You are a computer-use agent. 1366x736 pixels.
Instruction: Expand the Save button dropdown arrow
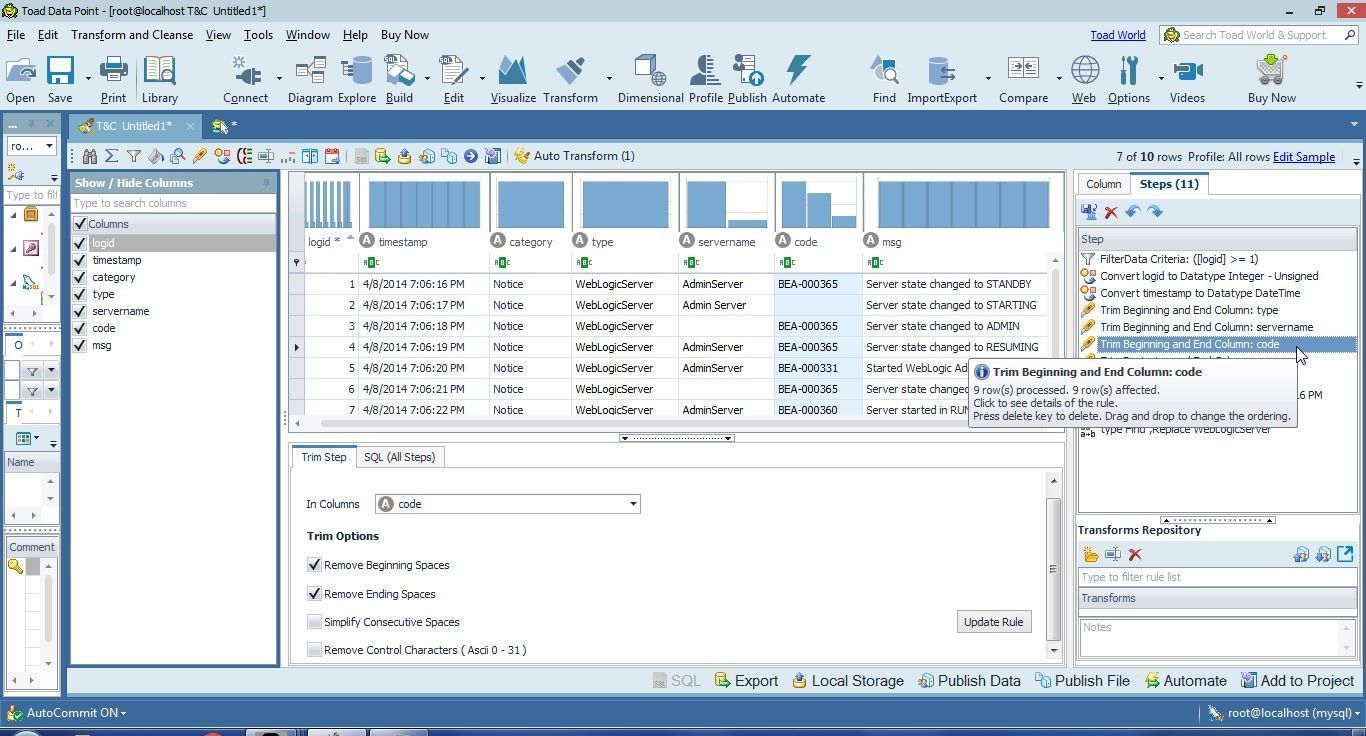click(x=88, y=78)
